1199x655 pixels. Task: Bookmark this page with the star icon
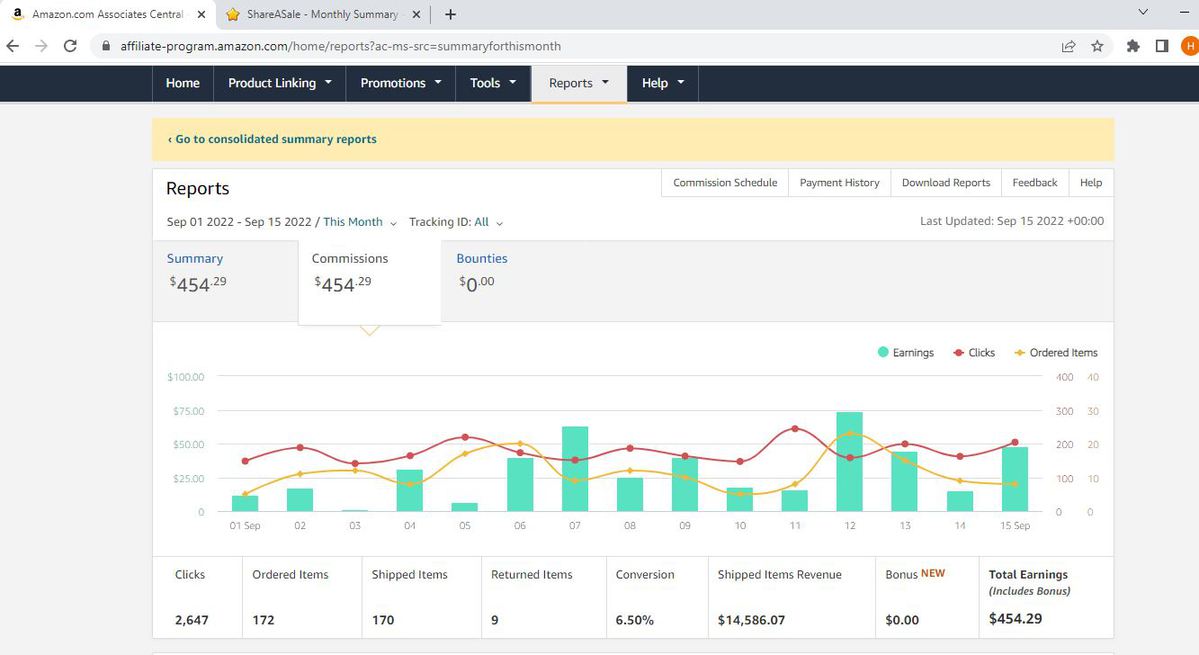(1097, 46)
